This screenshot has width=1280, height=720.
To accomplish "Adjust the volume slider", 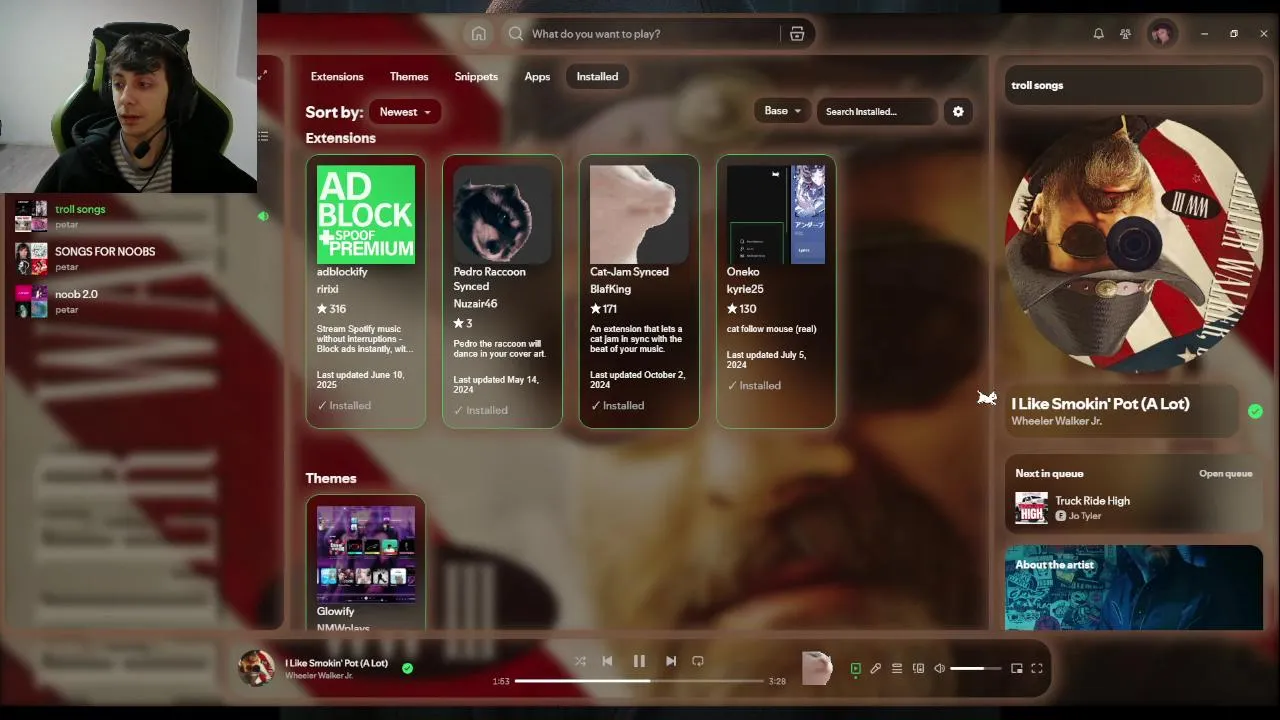I will tap(975, 669).
